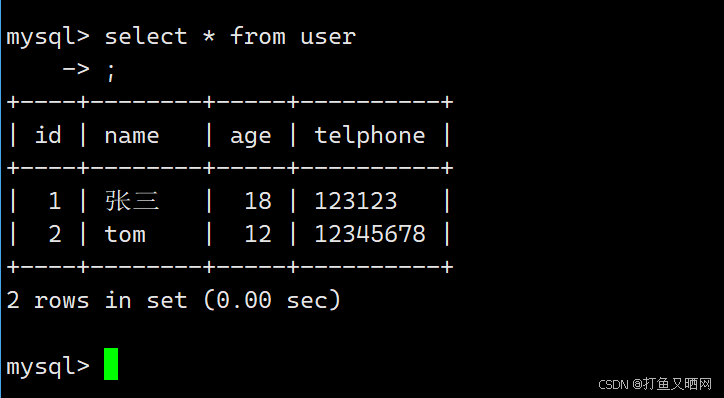This screenshot has height=398, width=724.
Task: Click the id value 2 in second row
Action: (55, 234)
